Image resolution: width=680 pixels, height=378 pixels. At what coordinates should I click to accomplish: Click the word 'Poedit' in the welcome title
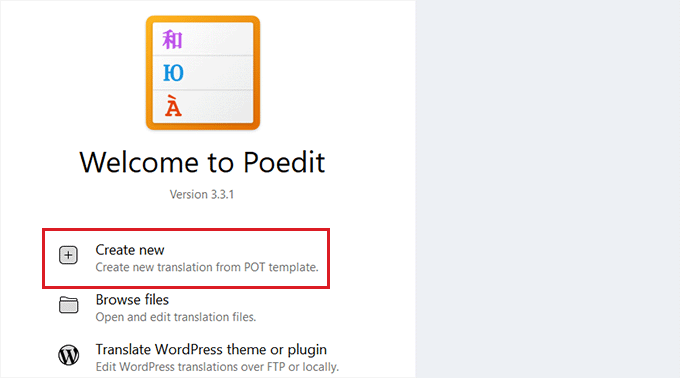click(x=284, y=163)
